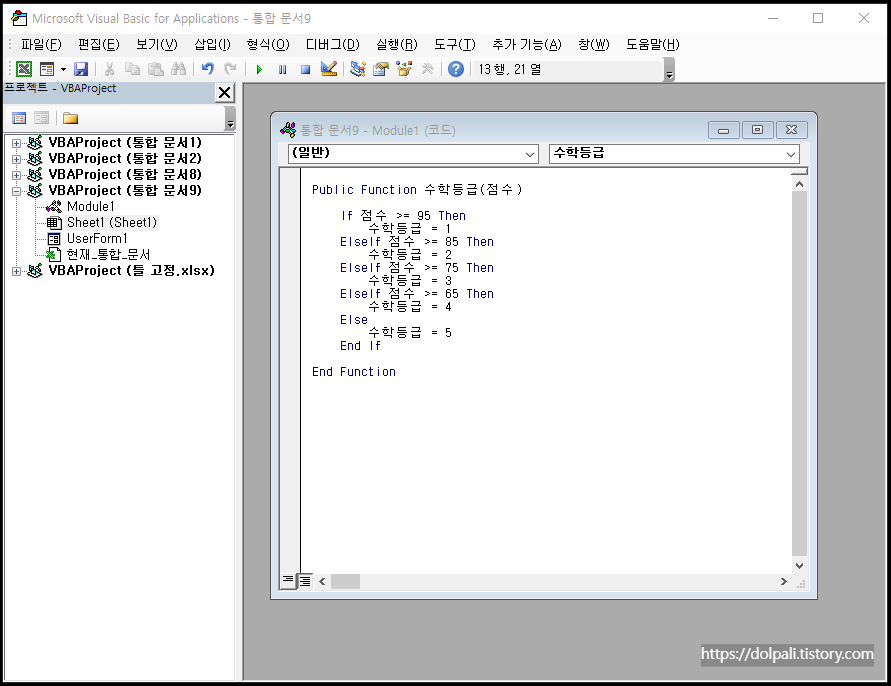Open the Project Explorer icon
891x686 pixels.
(x=357, y=69)
